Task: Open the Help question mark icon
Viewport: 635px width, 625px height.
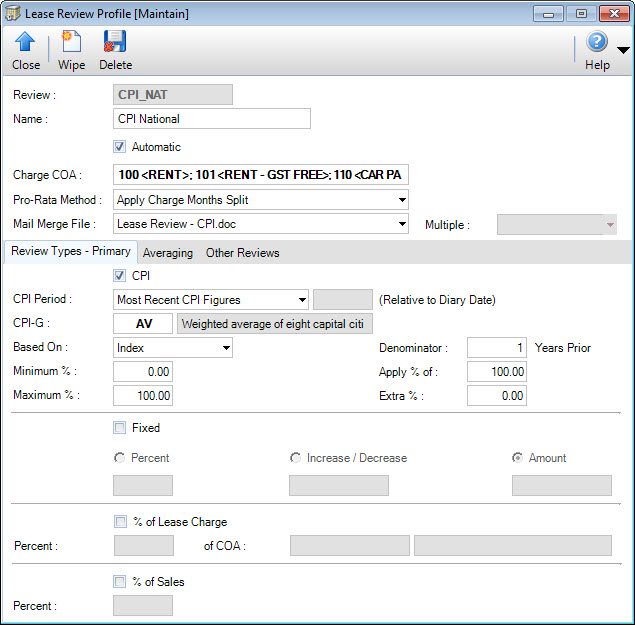Action: pos(597,42)
